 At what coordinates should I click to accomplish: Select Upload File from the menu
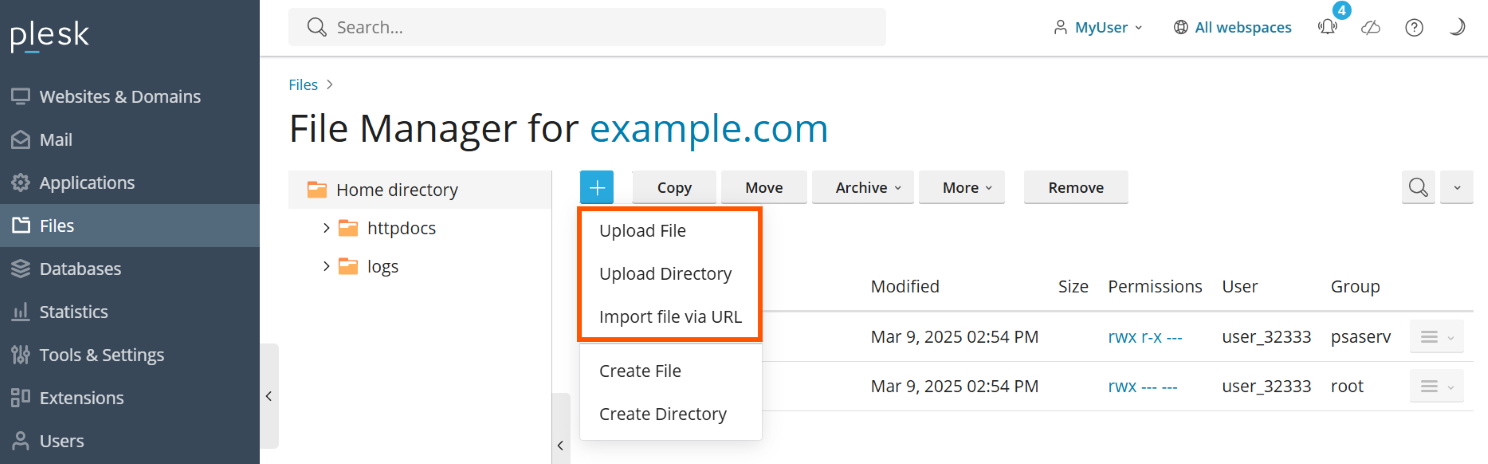click(x=642, y=231)
